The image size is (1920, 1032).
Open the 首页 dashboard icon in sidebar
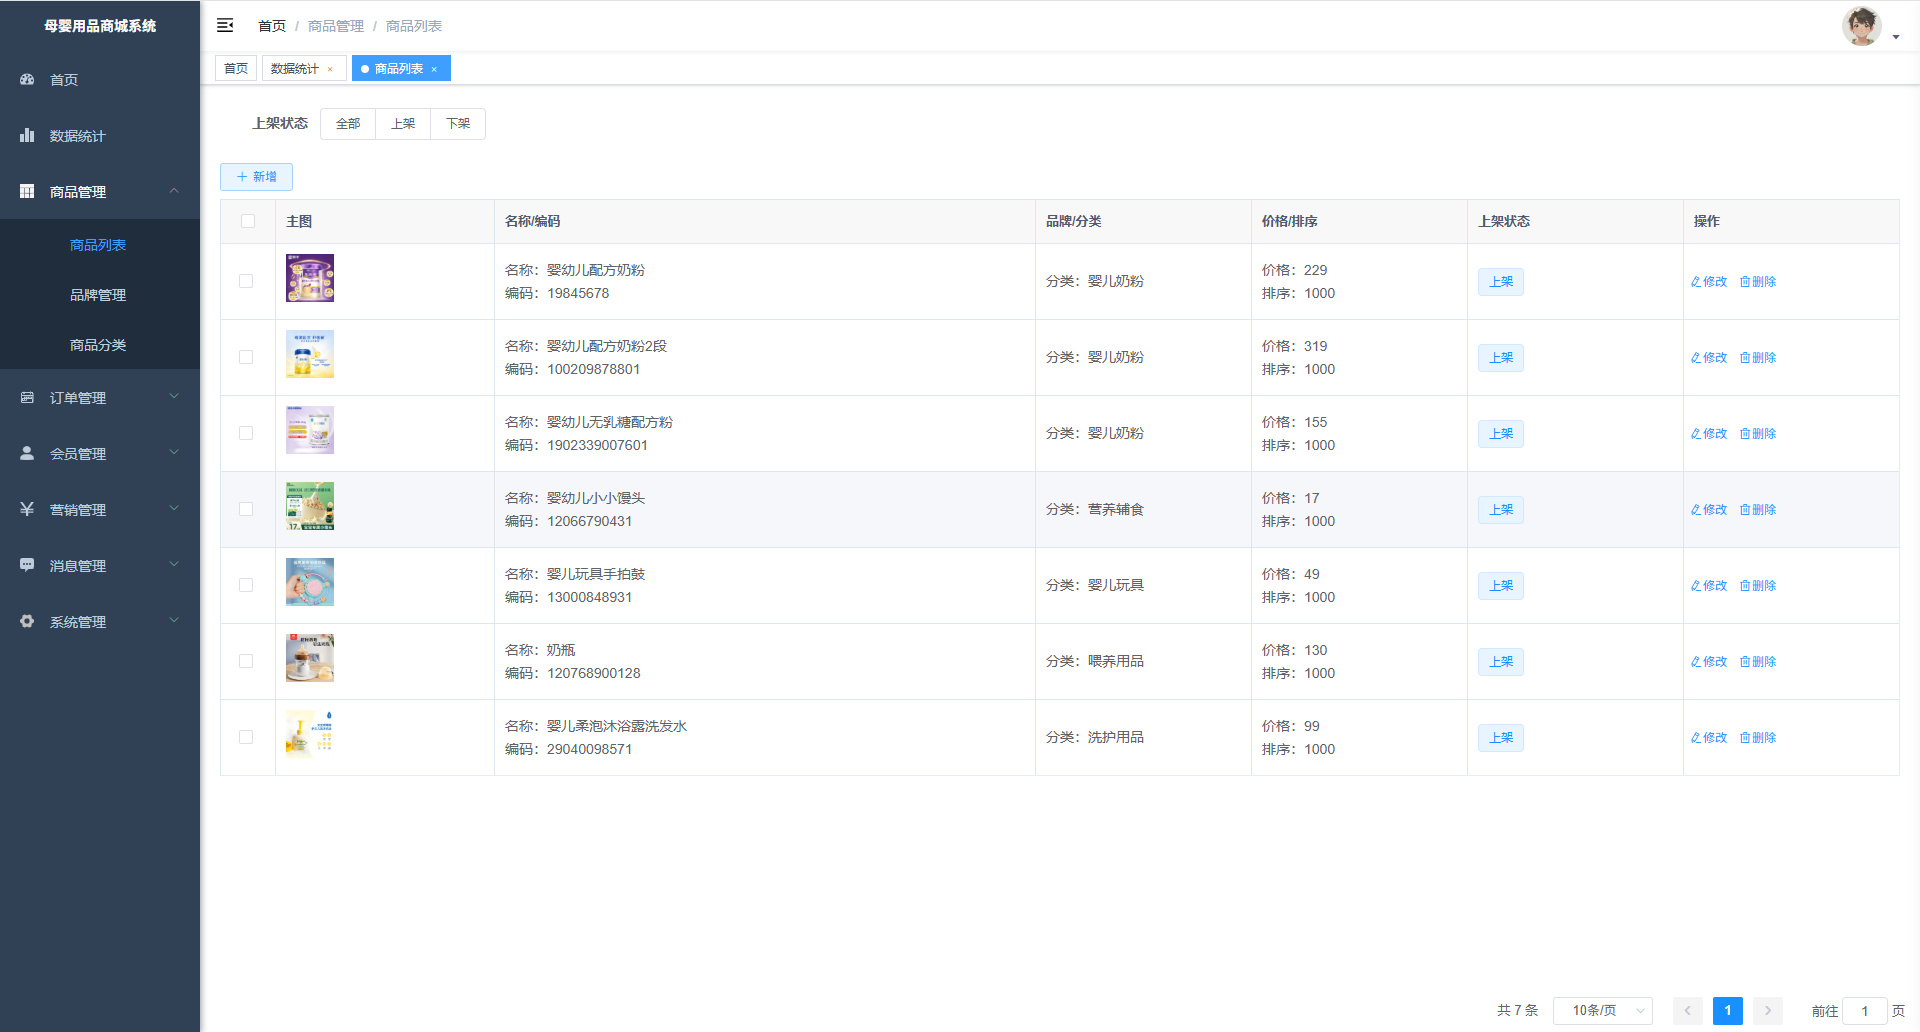28,80
